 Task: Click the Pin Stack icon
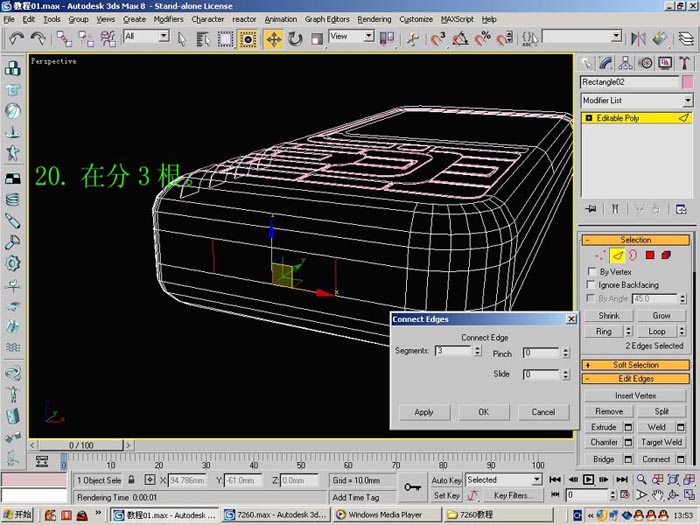pos(591,209)
